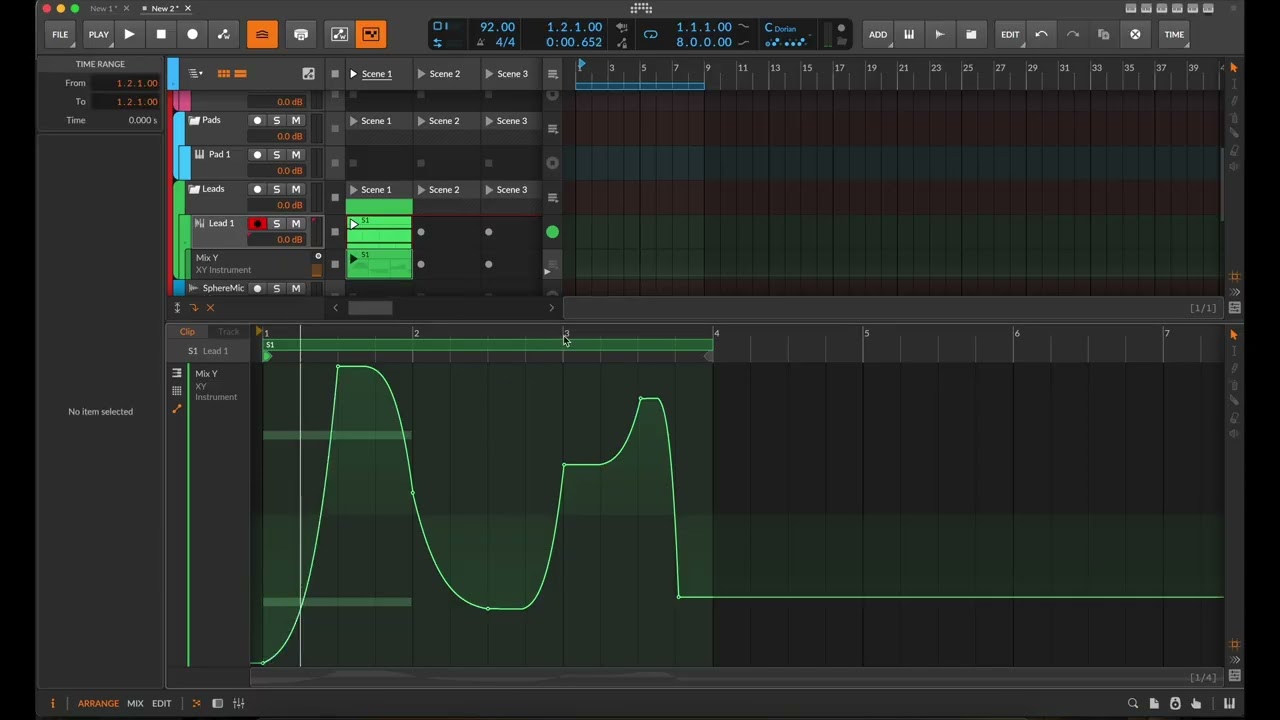Click the printer-like capture icon in toolbar

point(301,34)
